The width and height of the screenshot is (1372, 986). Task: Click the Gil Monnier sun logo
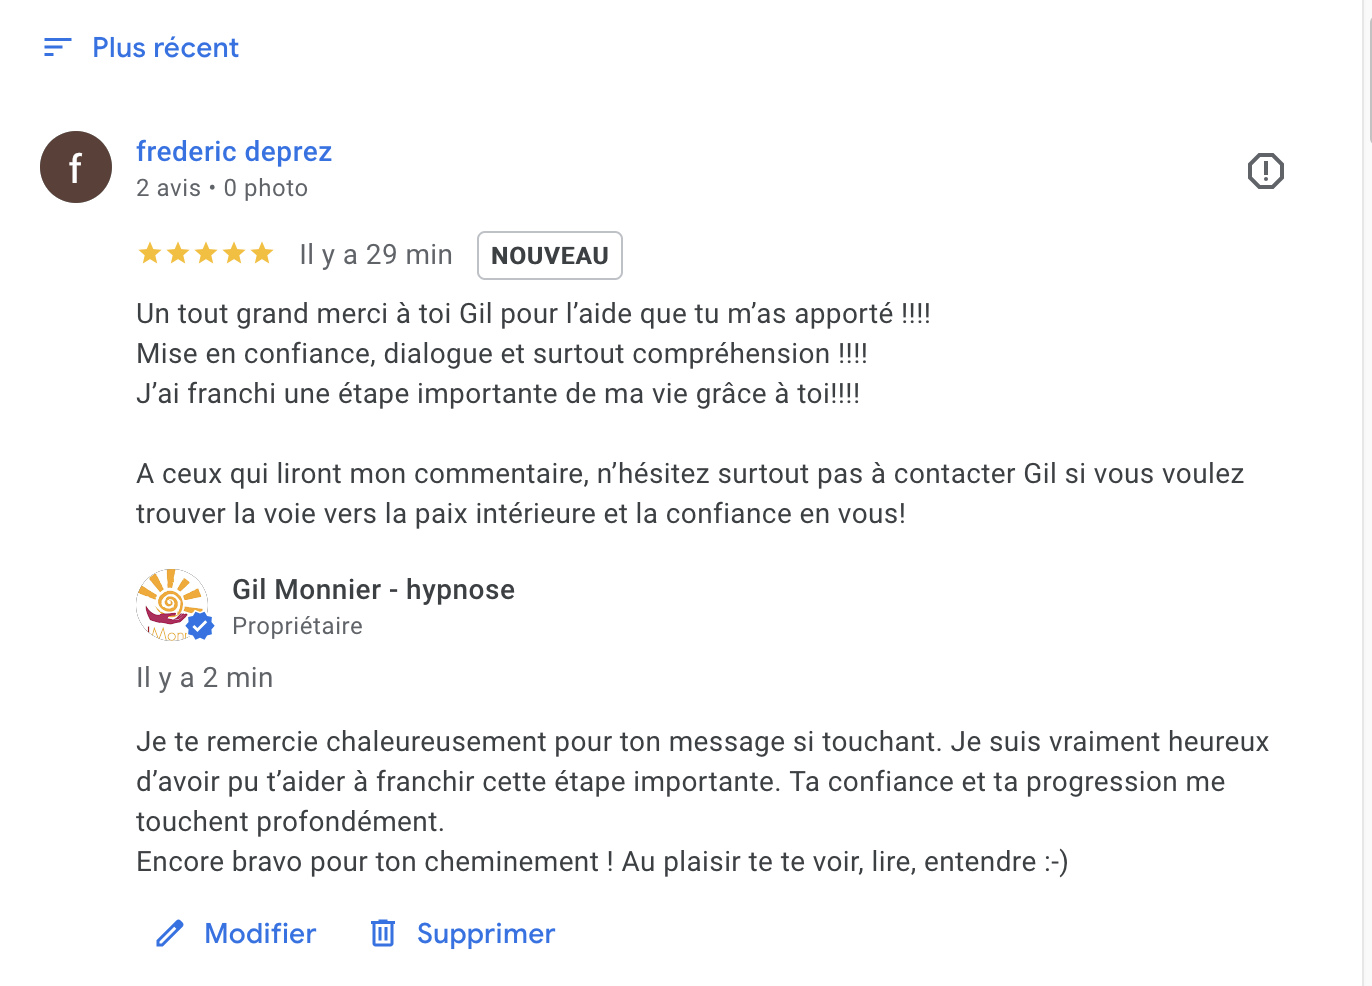pyautogui.click(x=168, y=598)
